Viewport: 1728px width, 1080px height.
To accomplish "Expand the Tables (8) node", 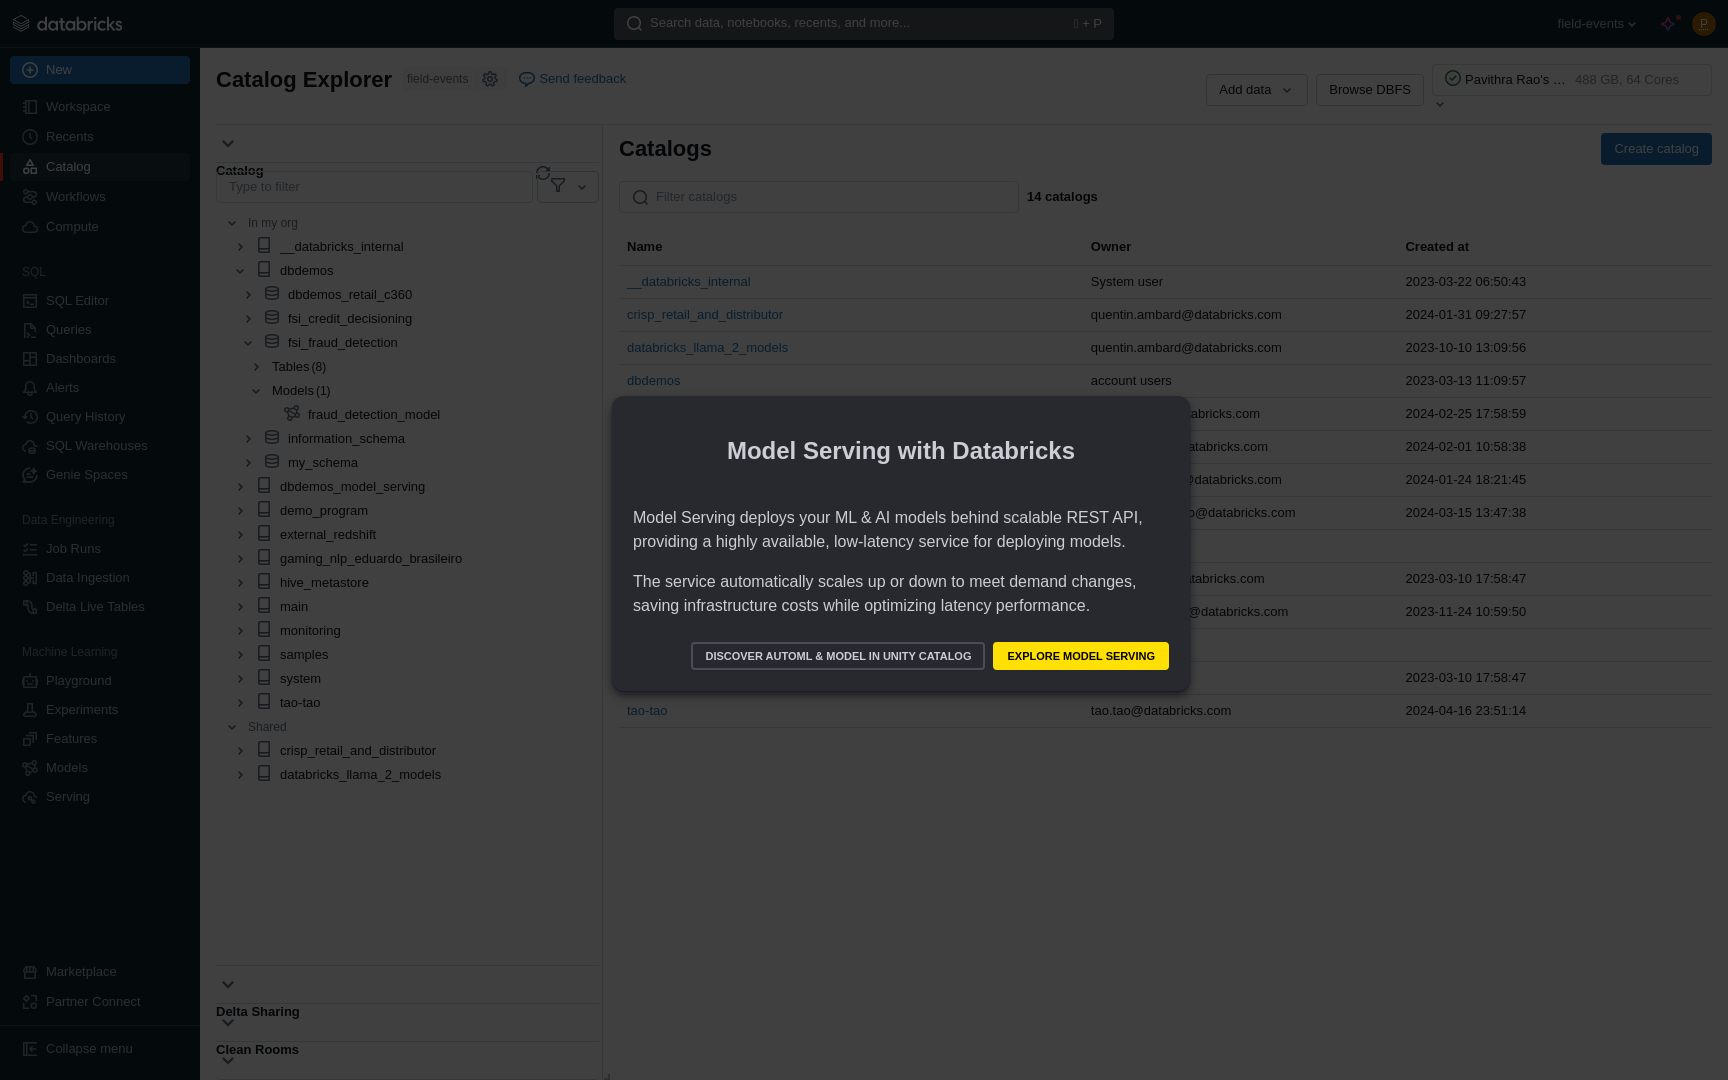I will [x=257, y=367].
